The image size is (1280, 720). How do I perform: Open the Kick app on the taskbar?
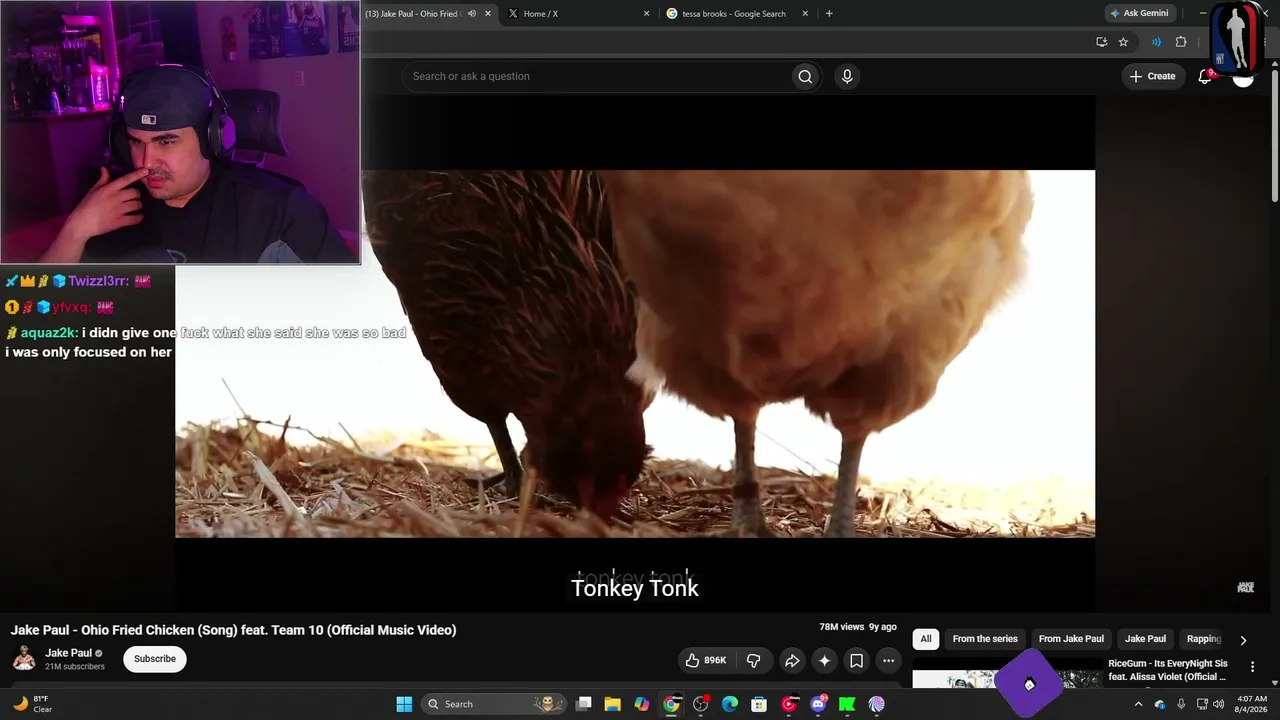pos(847,704)
